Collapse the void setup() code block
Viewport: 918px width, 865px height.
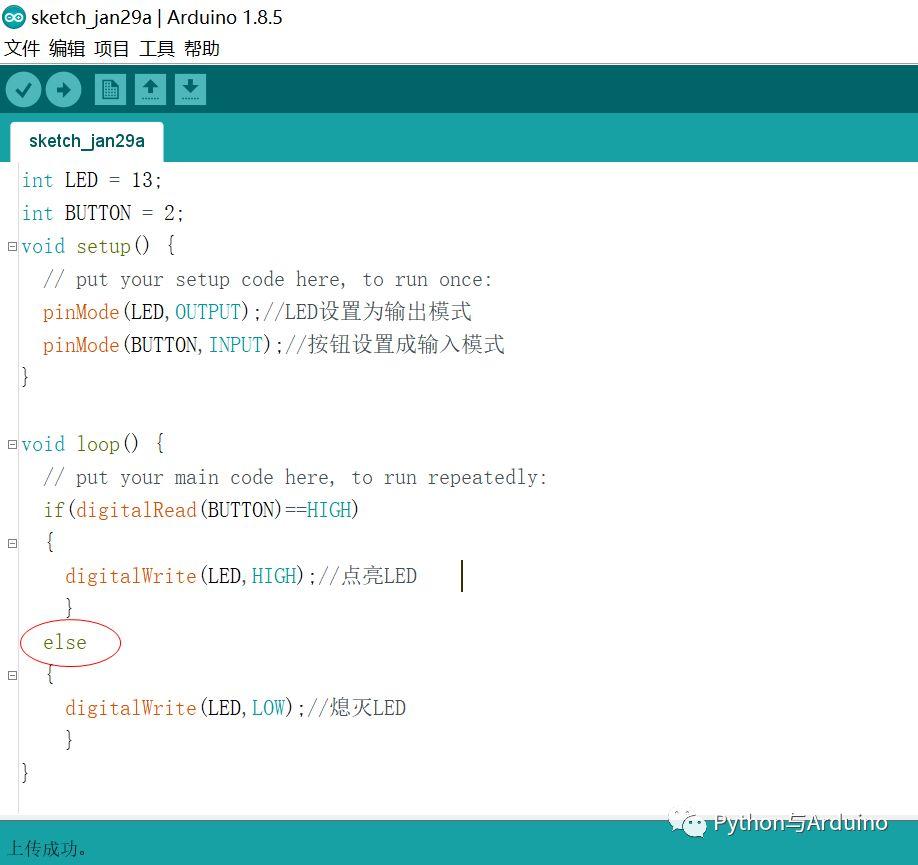pos(12,247)
